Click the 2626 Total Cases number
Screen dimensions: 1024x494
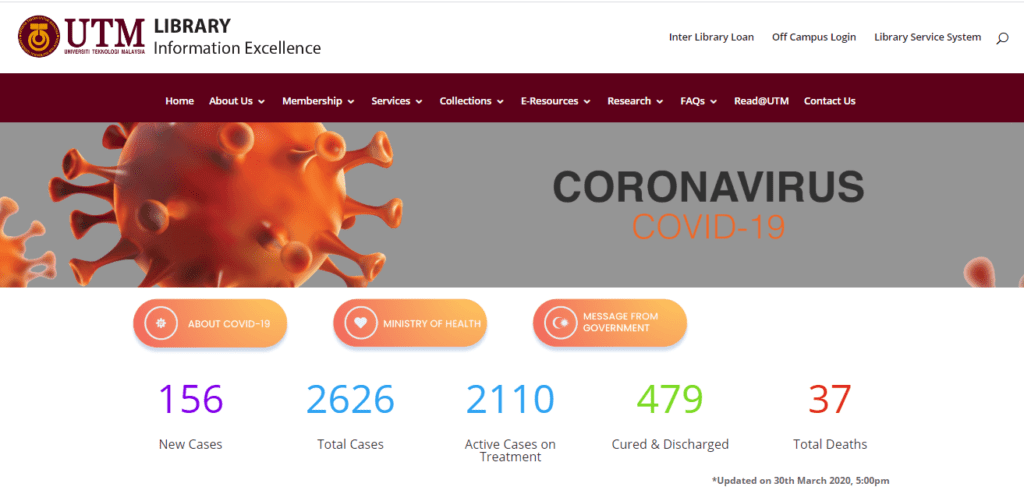351,399
